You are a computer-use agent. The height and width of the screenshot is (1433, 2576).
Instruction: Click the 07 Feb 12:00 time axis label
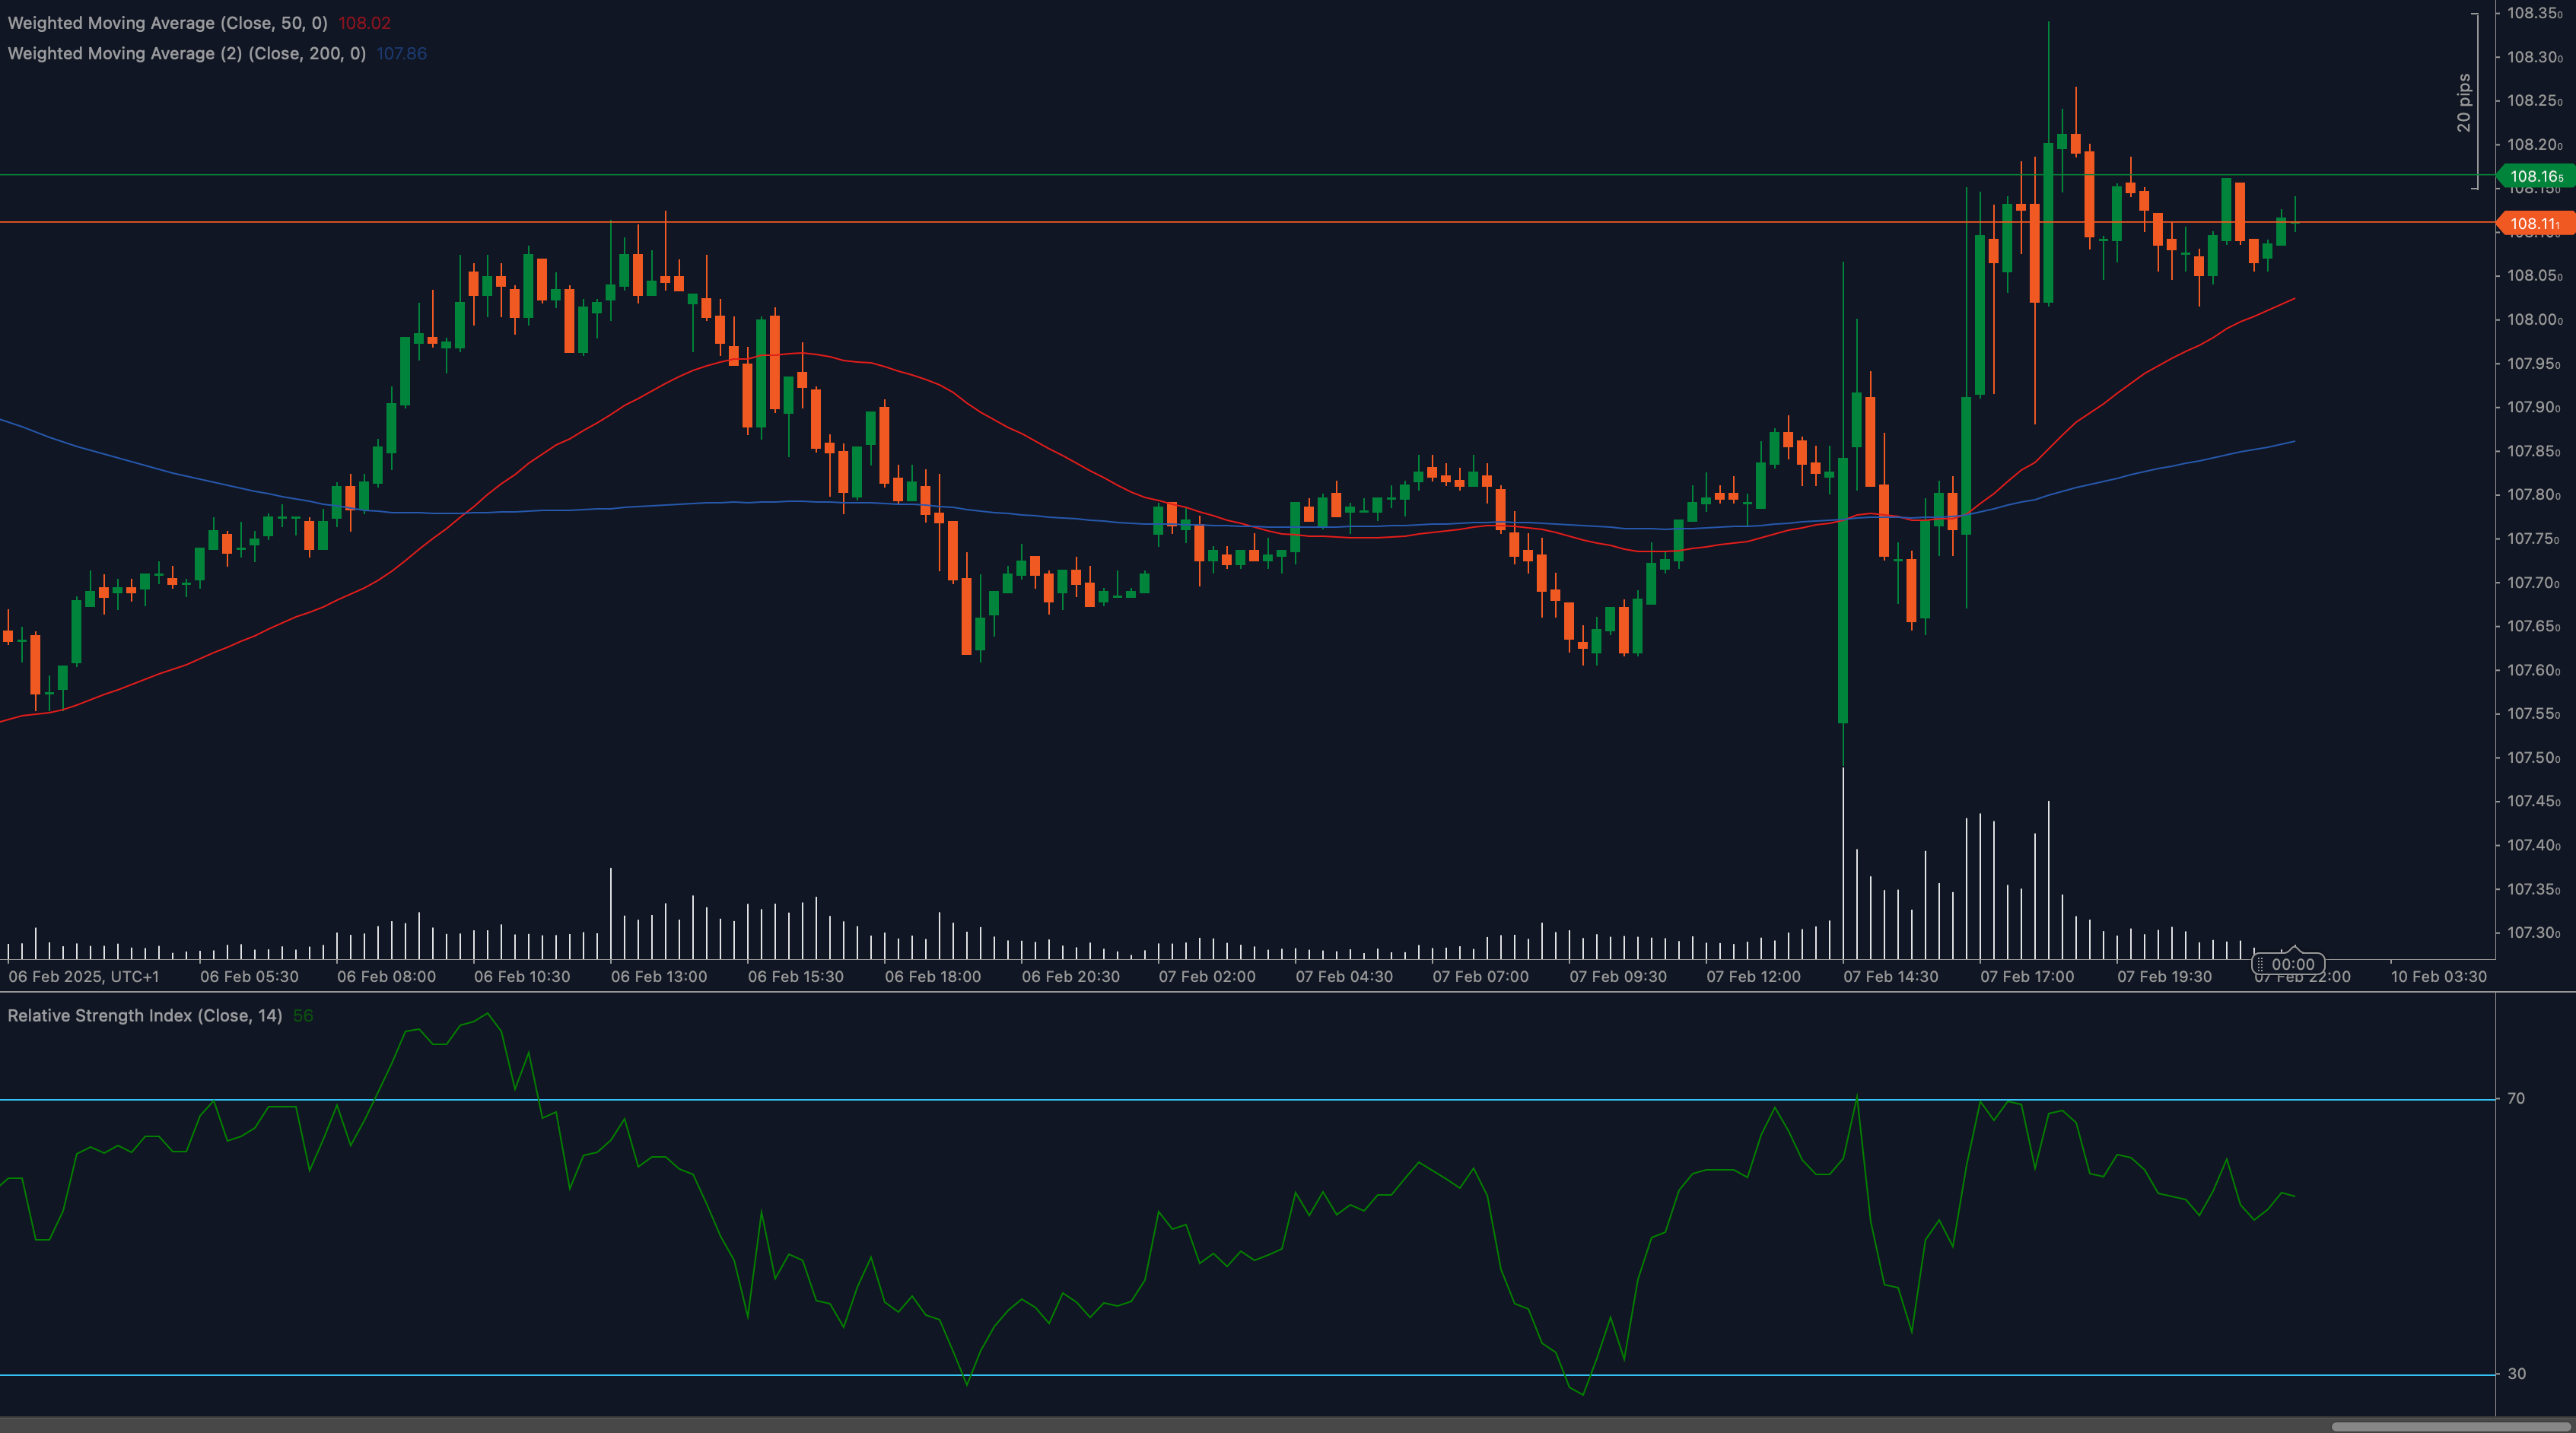pos(1753,976)
